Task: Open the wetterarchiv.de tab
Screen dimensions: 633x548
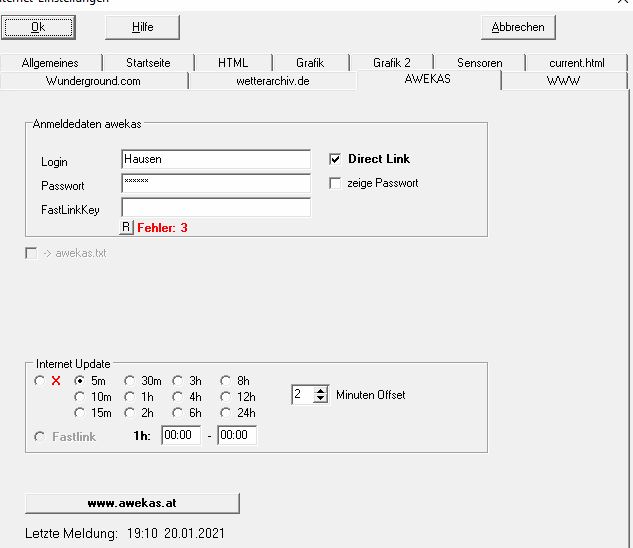Action: 272,81
